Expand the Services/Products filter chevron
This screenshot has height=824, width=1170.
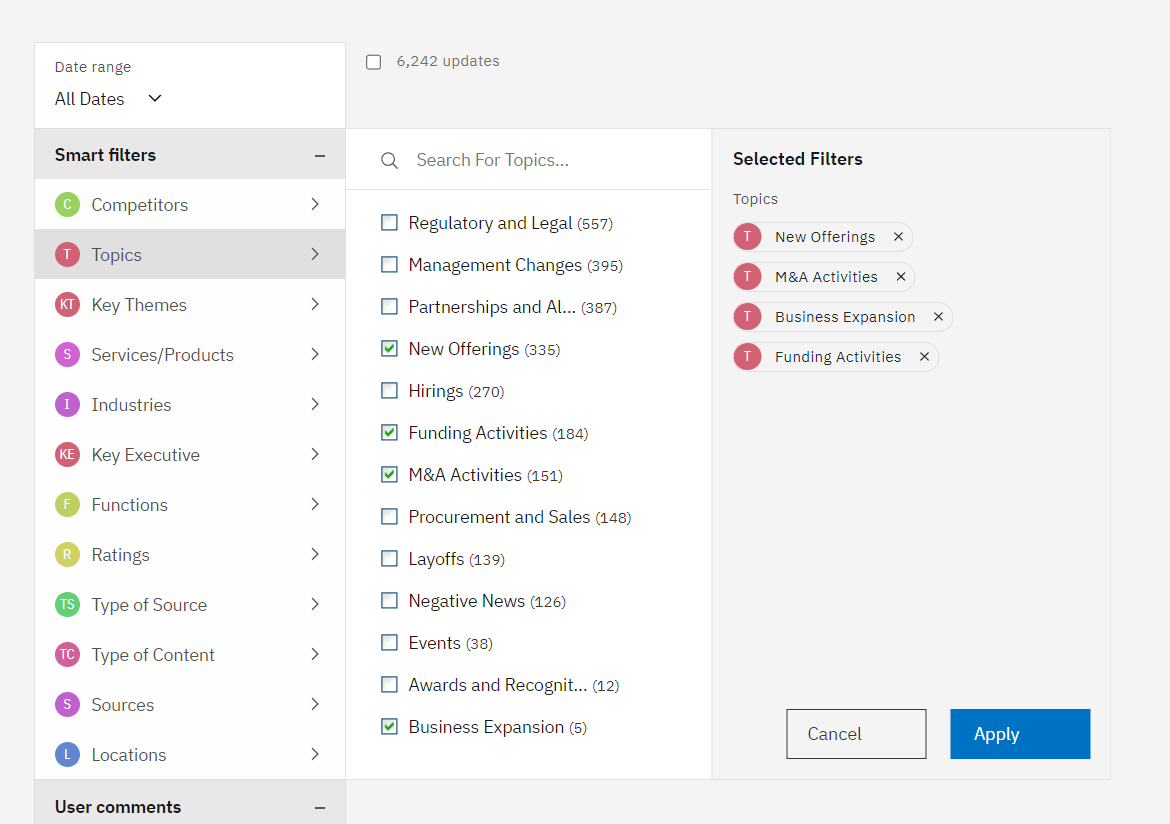click(315, 355)
